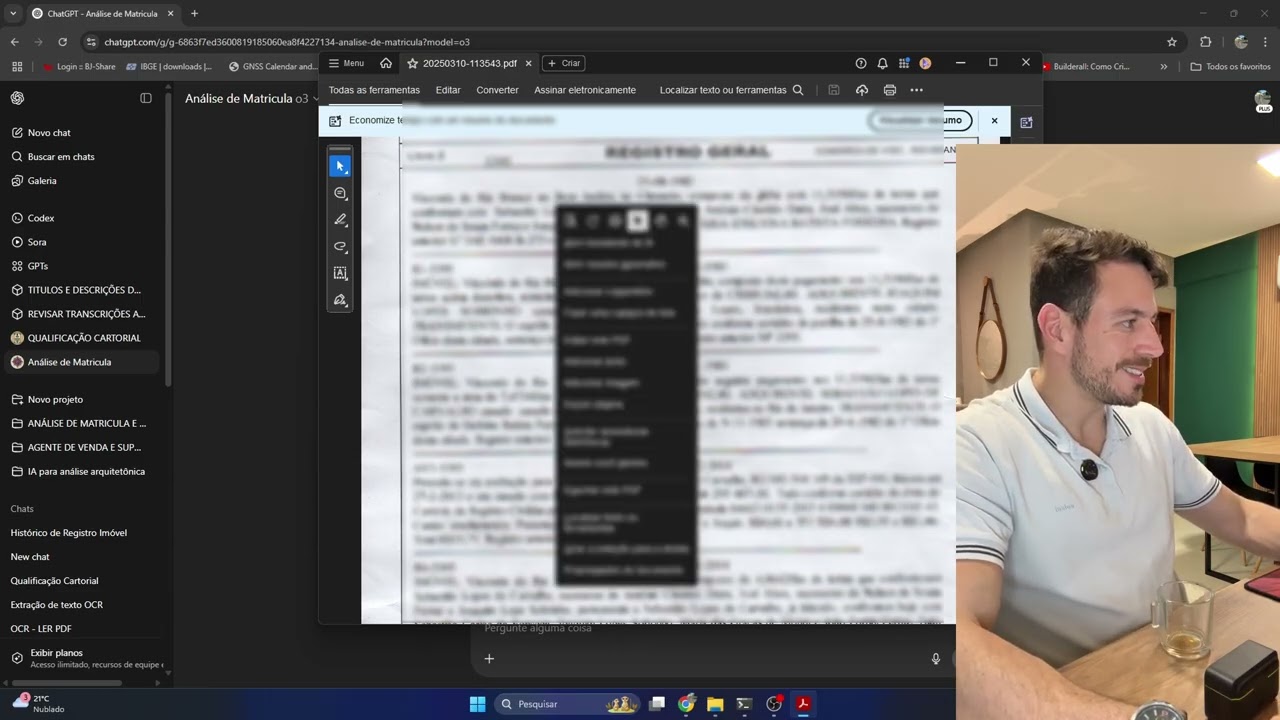
Task: Open IA para análise arquitetônica project
Action: tap(80, 471)
